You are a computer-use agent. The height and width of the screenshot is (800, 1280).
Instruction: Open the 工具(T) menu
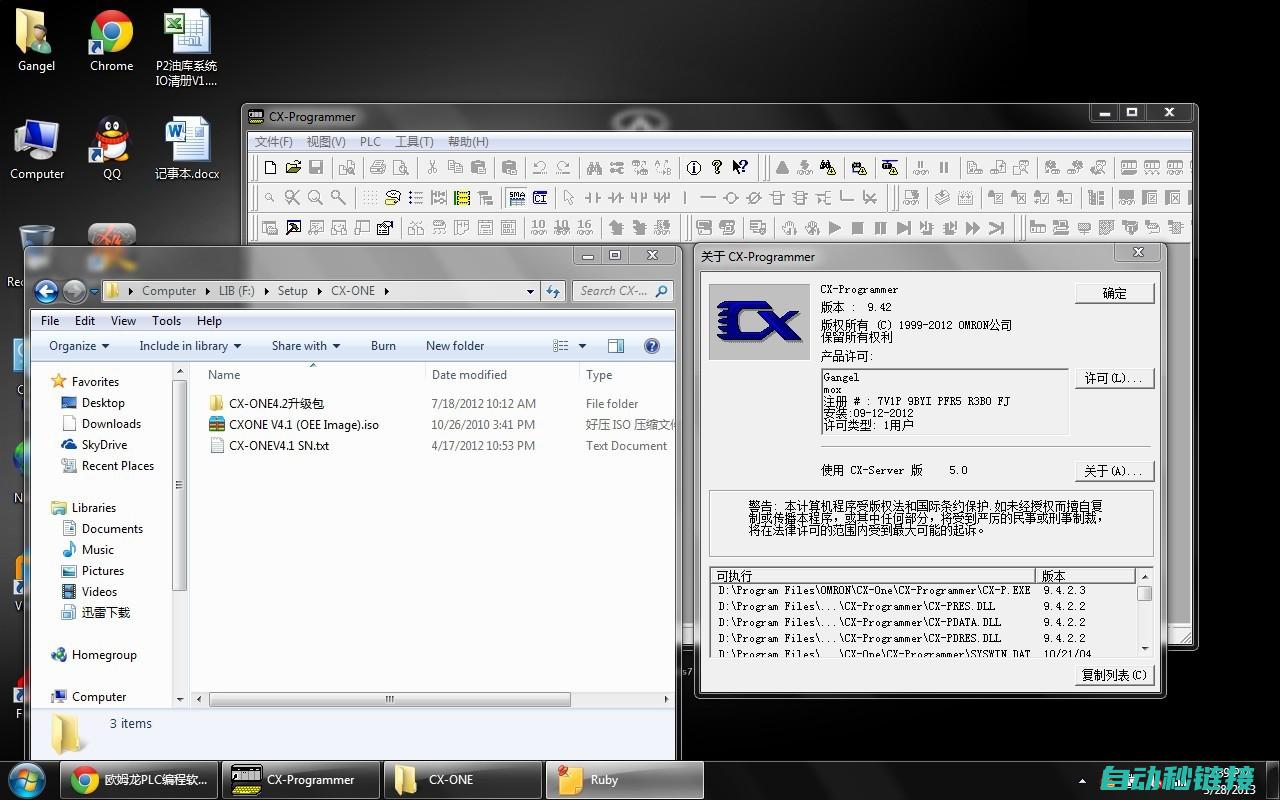(414, 142)
